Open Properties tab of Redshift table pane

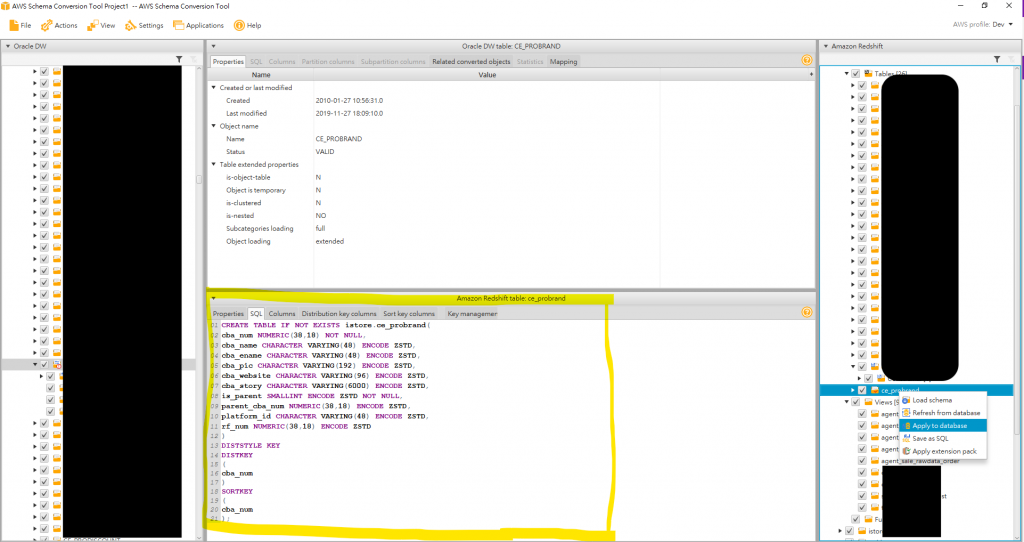(x=228, y=313)
